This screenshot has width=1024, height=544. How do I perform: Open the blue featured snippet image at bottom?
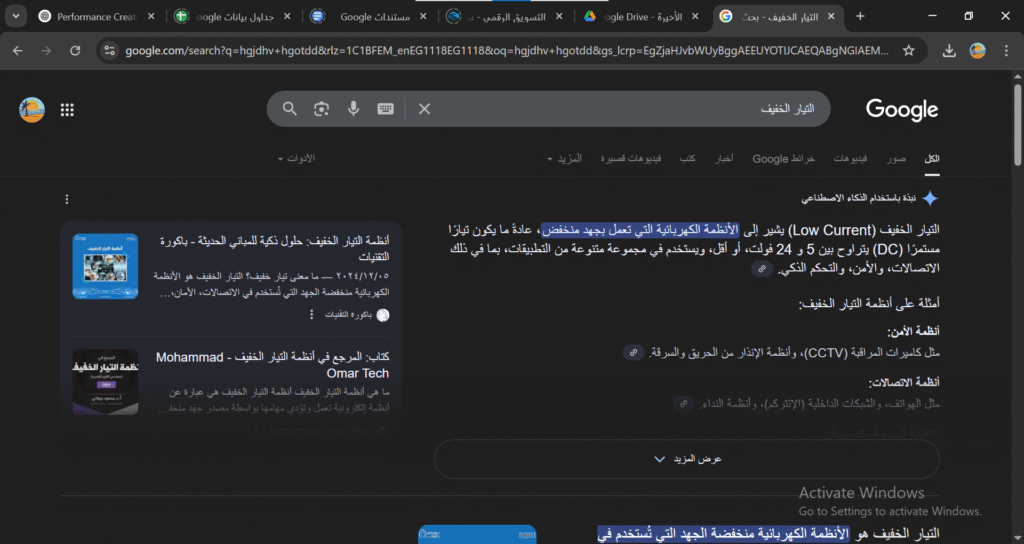[477, 534]
